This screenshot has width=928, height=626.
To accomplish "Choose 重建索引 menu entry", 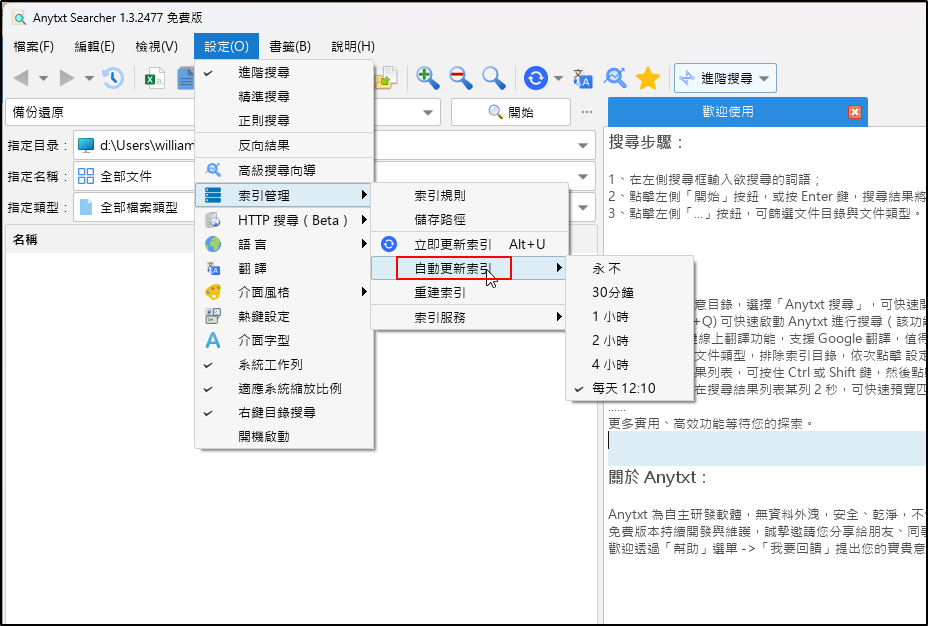I will 440,293.
